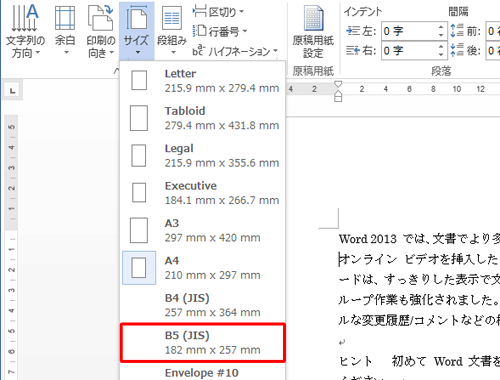
Task: Select A3 paper size
Action: pos(203,230)
